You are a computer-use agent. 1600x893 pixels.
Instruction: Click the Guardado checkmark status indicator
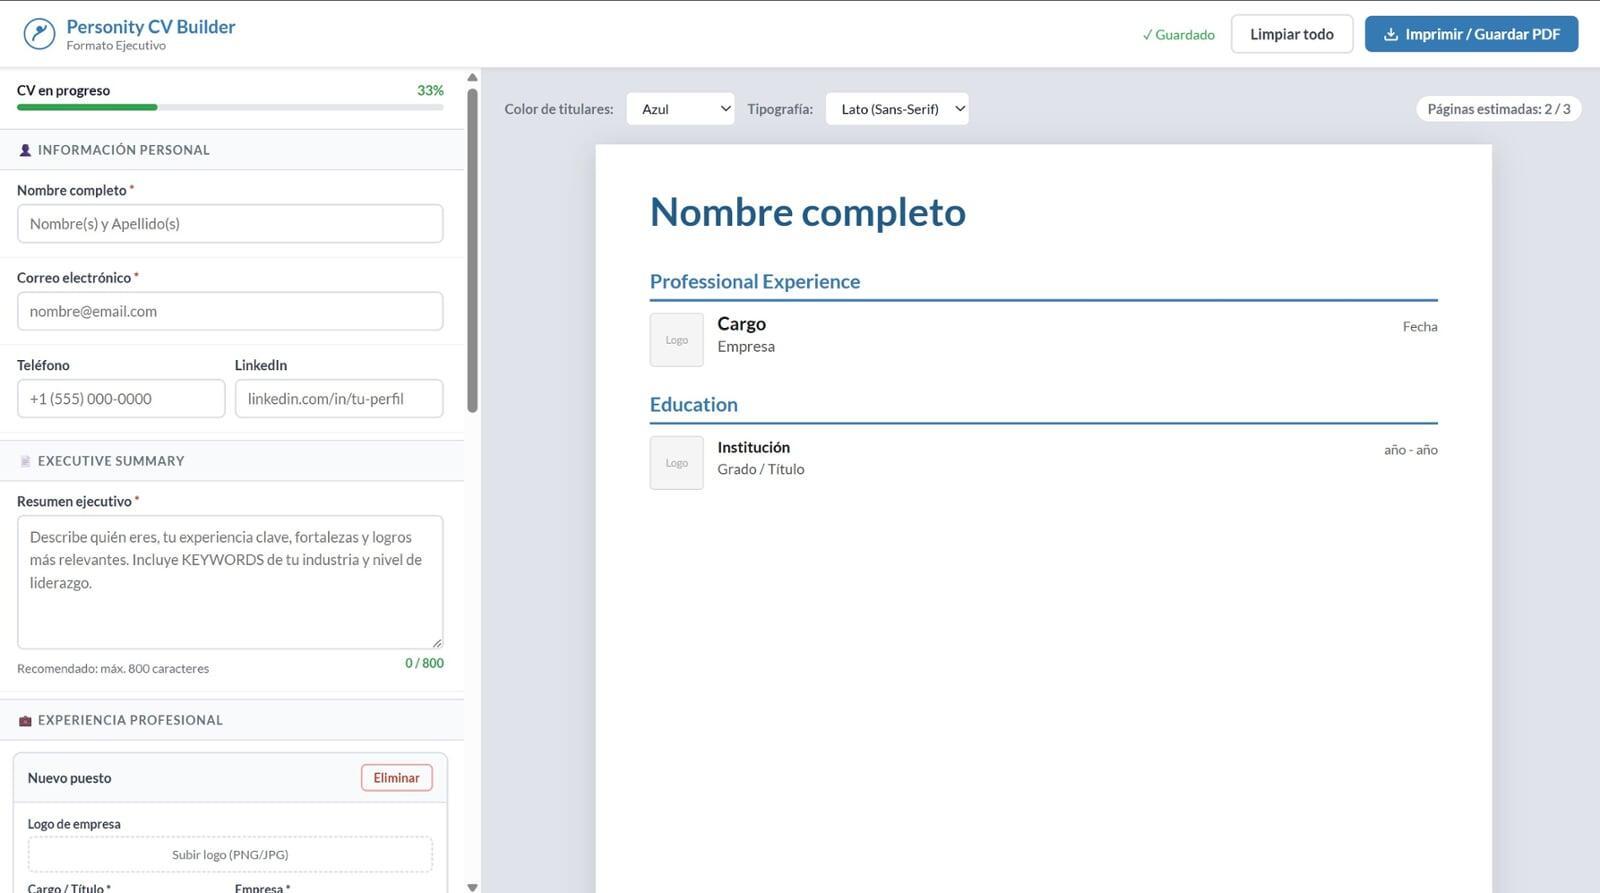coord(1178,34)
